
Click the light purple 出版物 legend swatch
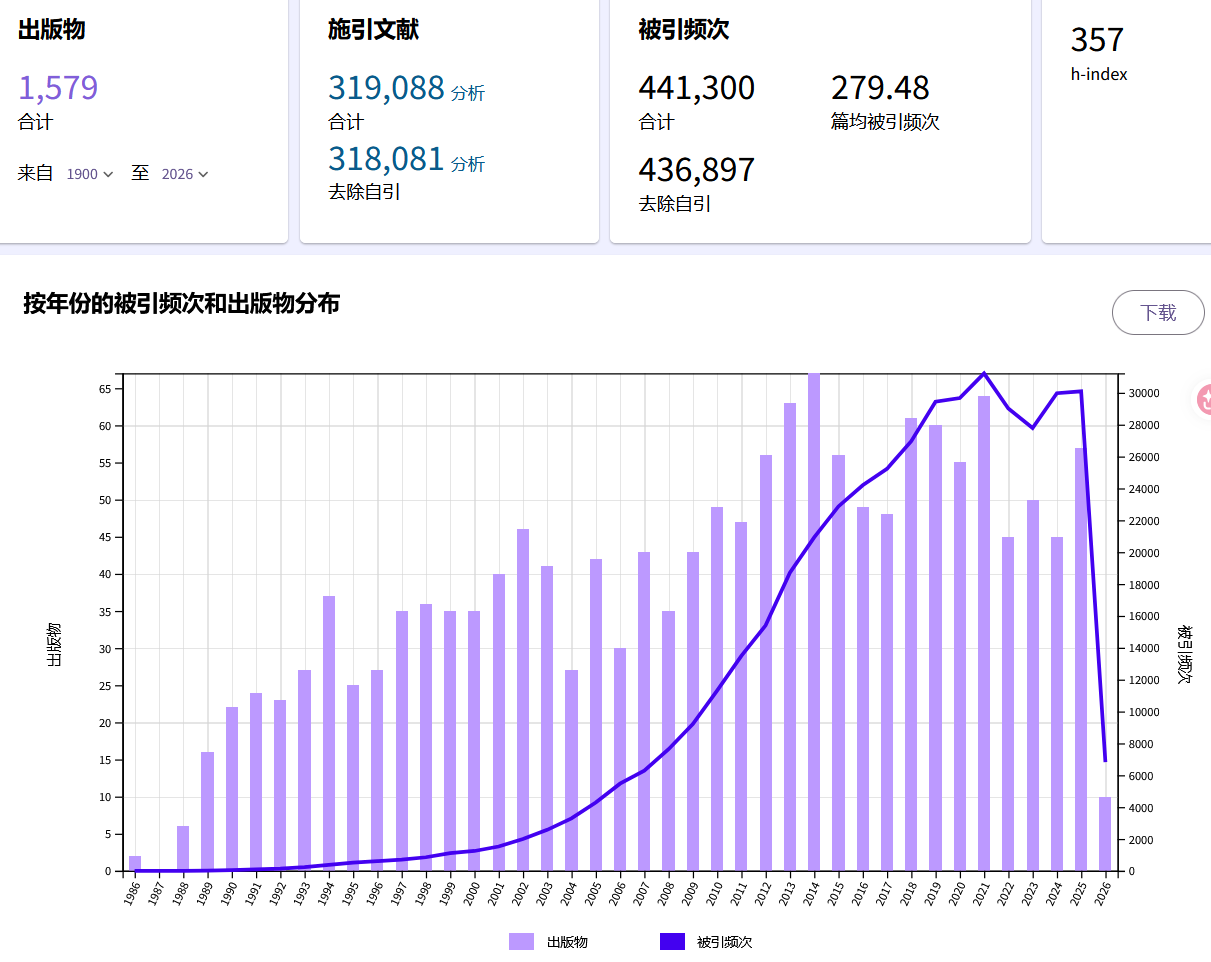click(521, 941)
